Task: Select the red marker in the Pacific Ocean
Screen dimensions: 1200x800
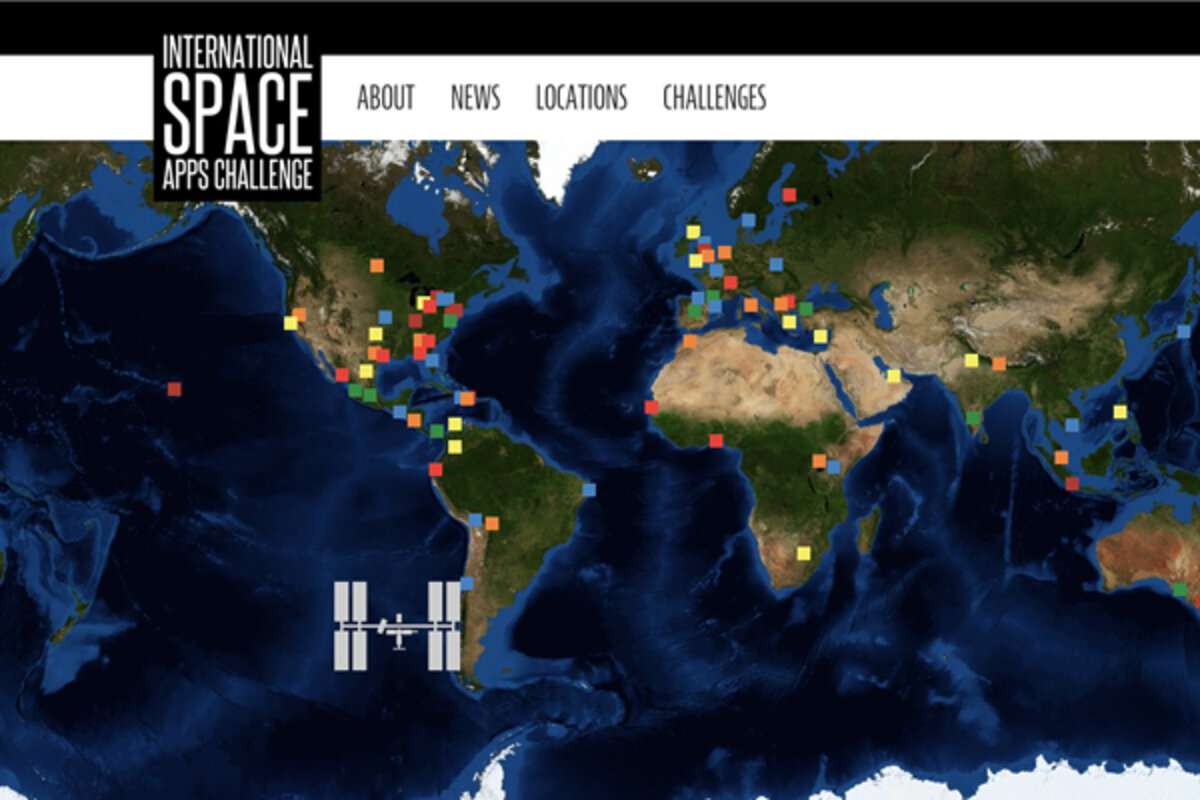Action: [174, 389]
